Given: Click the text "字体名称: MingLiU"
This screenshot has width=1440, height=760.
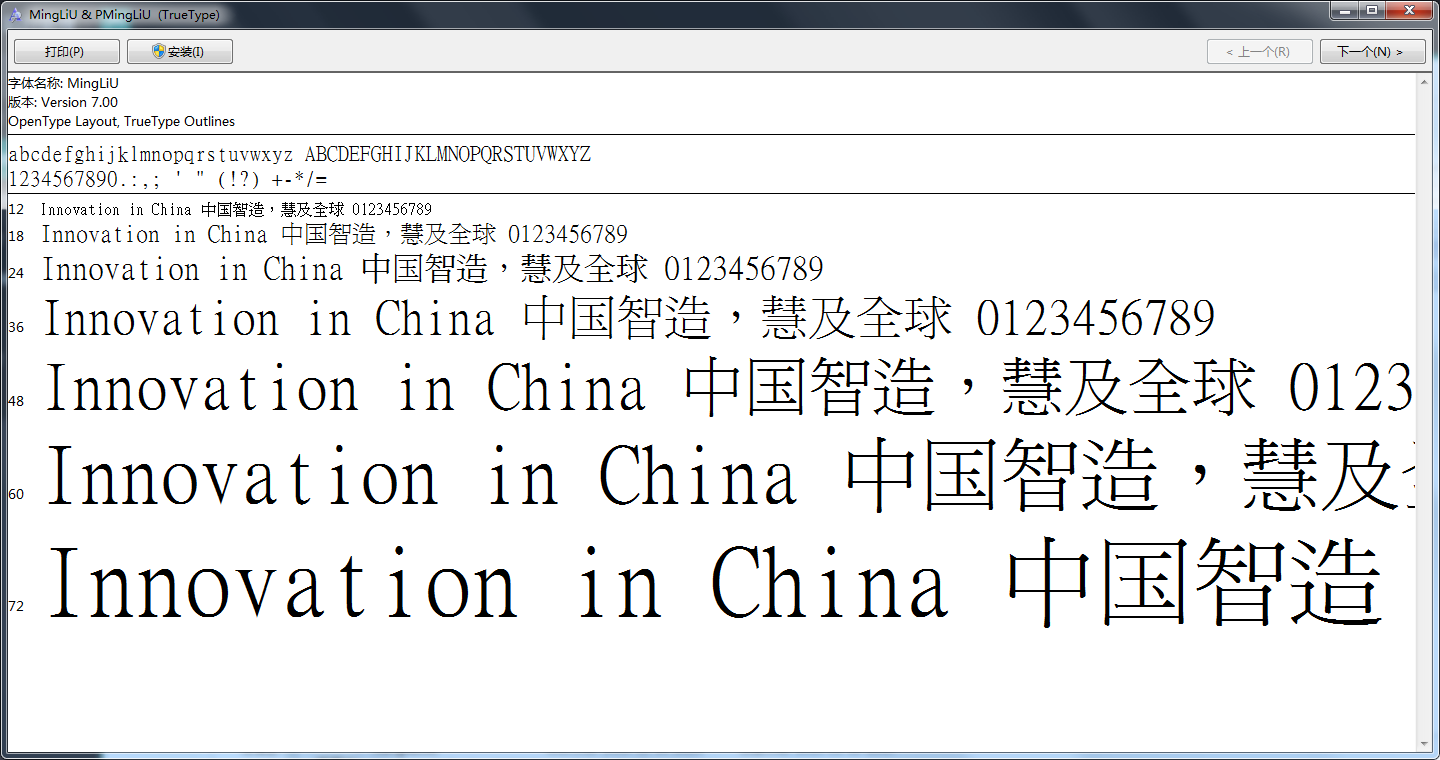Looking at the screenshot, I should click(x=63, y=84).
